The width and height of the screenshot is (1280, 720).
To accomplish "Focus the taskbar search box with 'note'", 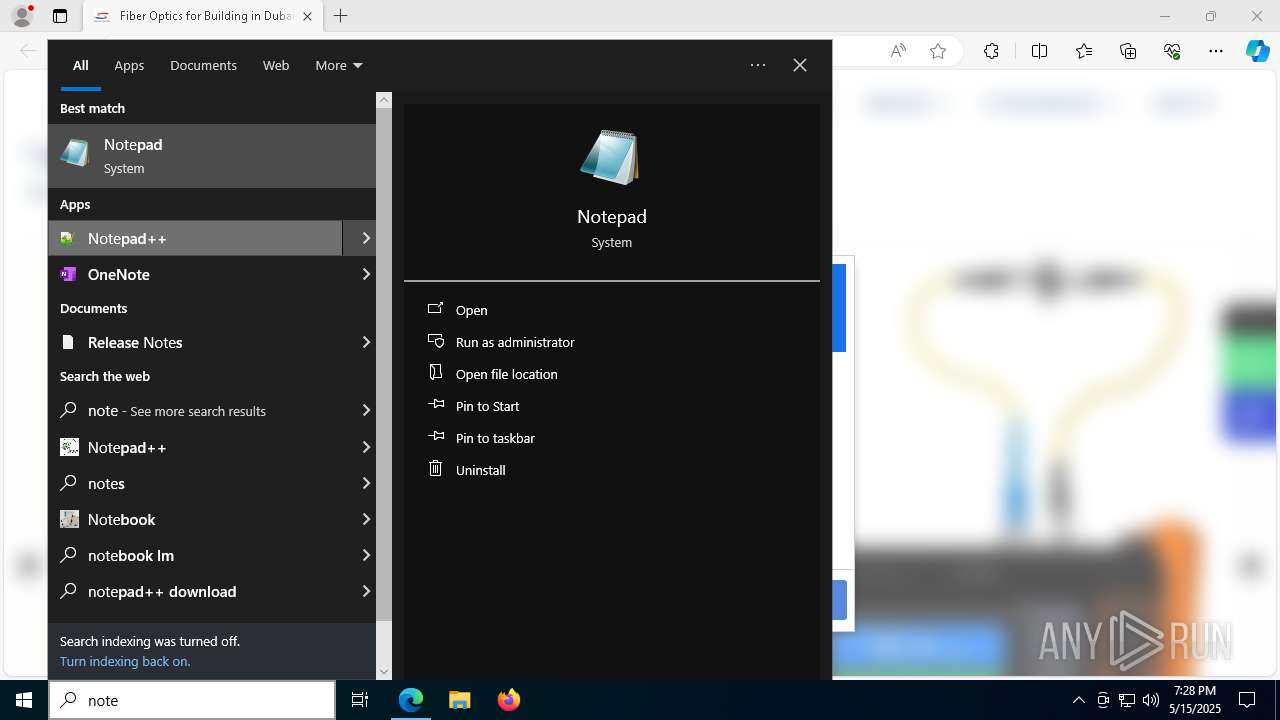I will 192,700.
